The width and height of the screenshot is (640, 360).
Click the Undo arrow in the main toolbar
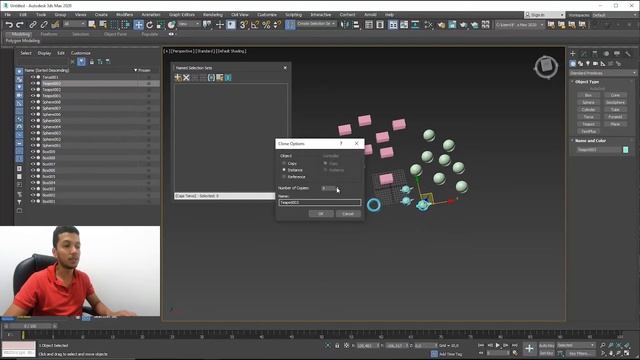[9, 25]
